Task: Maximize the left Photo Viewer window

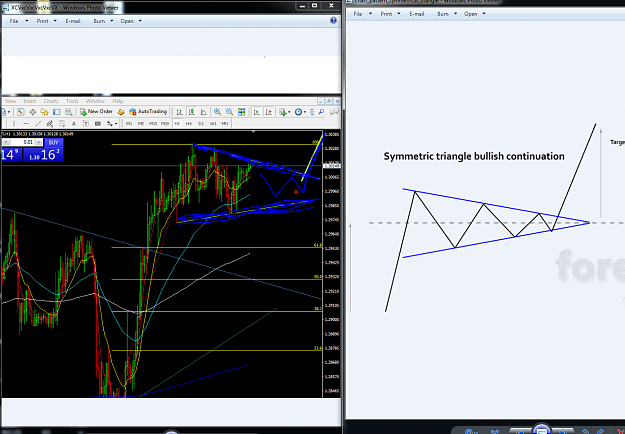Action: coord(314,6)
